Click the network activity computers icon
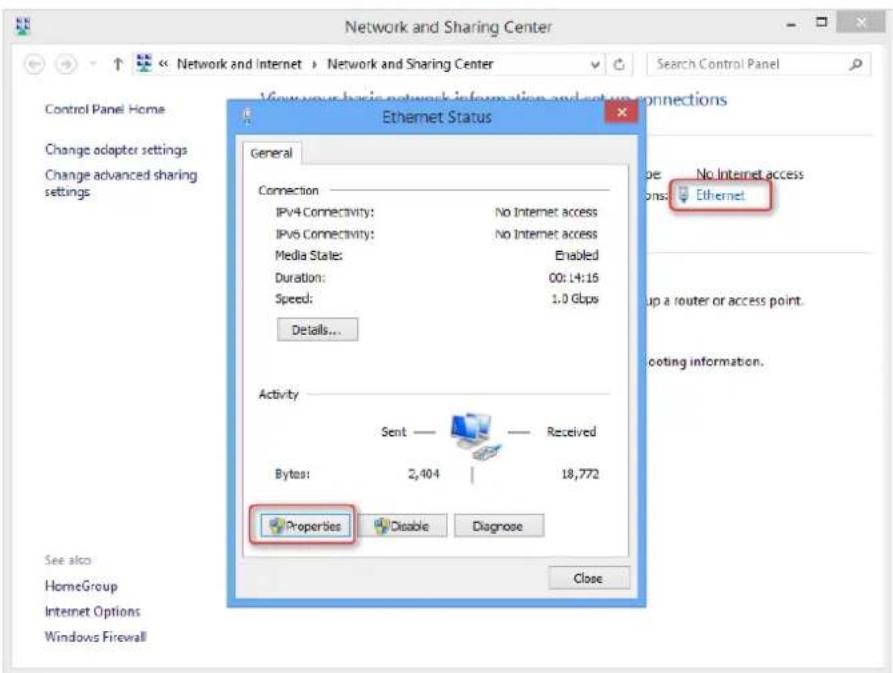Image resolution: width=893 pixels, height=673 pixels. click(x=474, y=436)
